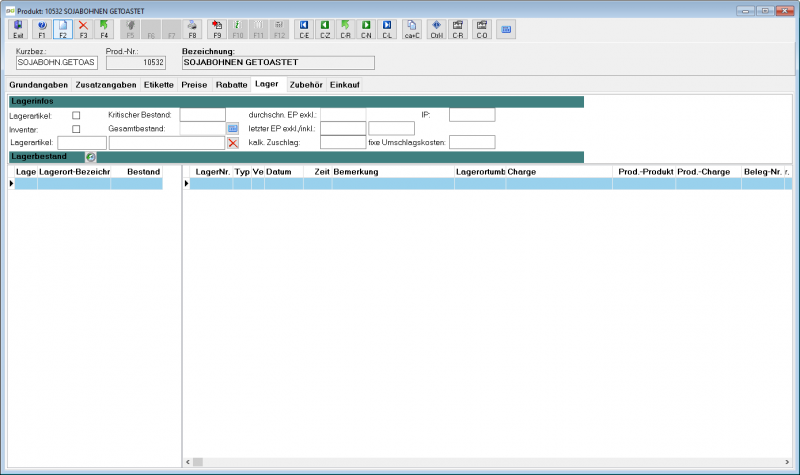Delete record using the F3 button
The width and height of the screenshot is (800, 475).
point(83,29)
